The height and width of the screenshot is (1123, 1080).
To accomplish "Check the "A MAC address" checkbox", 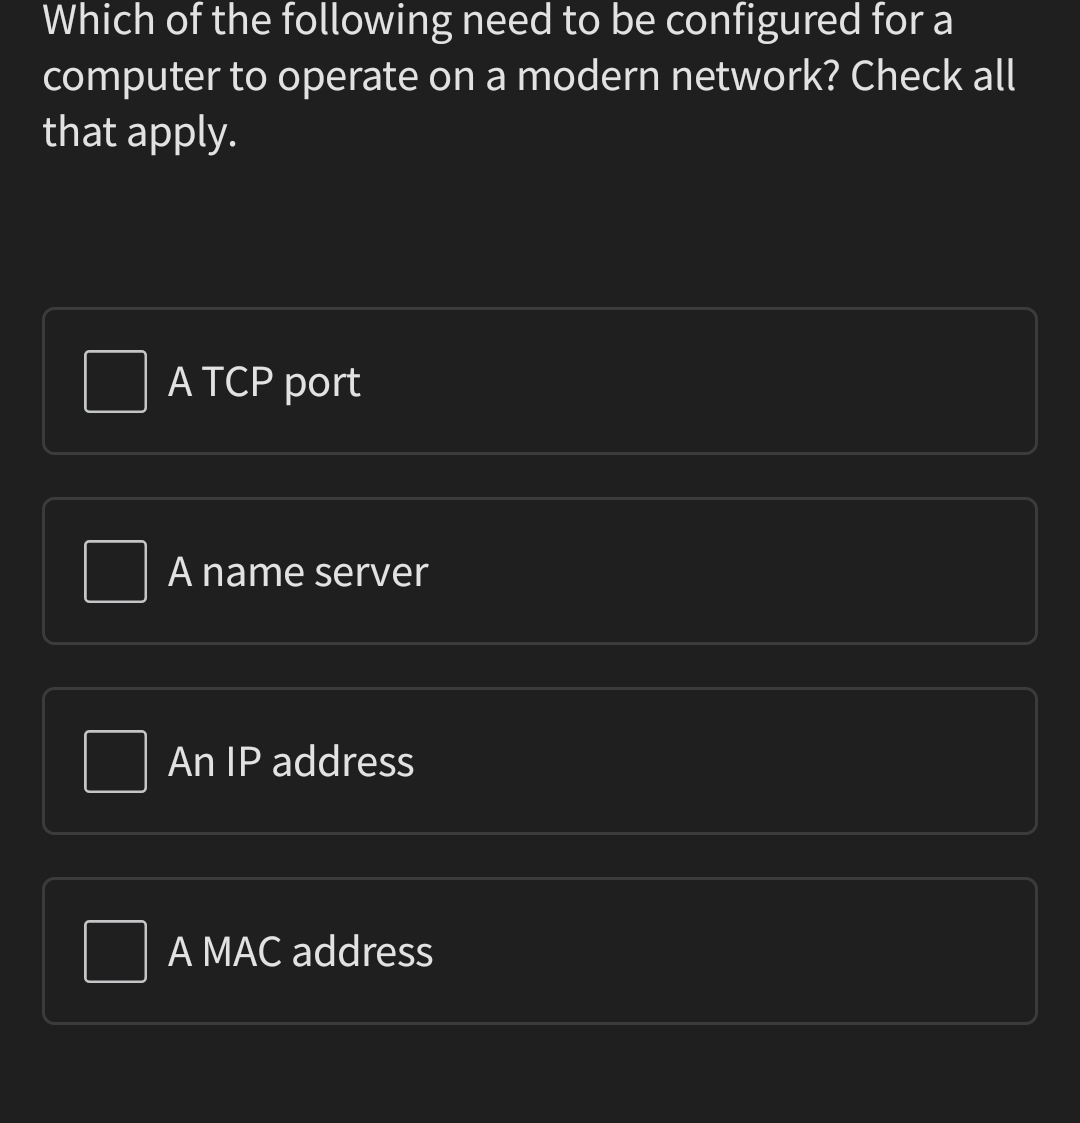I will tap(114, 951).
